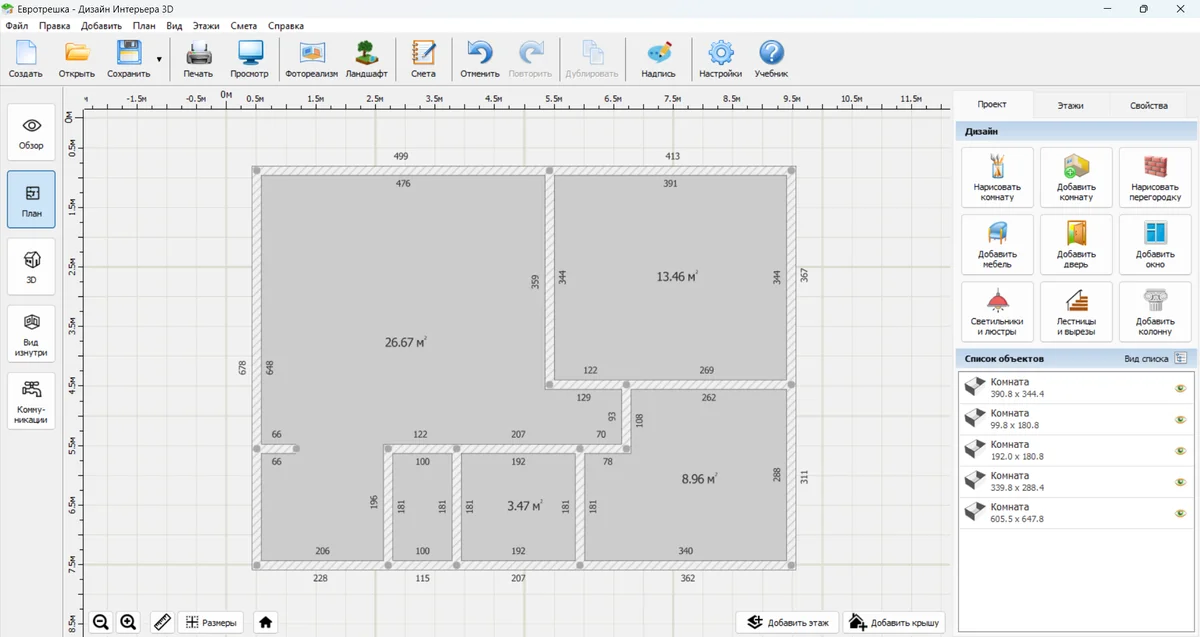Screen dimensions: 1200x637
Task: Expand the Сохранить dropdown arrow
Action: [159, 59]
